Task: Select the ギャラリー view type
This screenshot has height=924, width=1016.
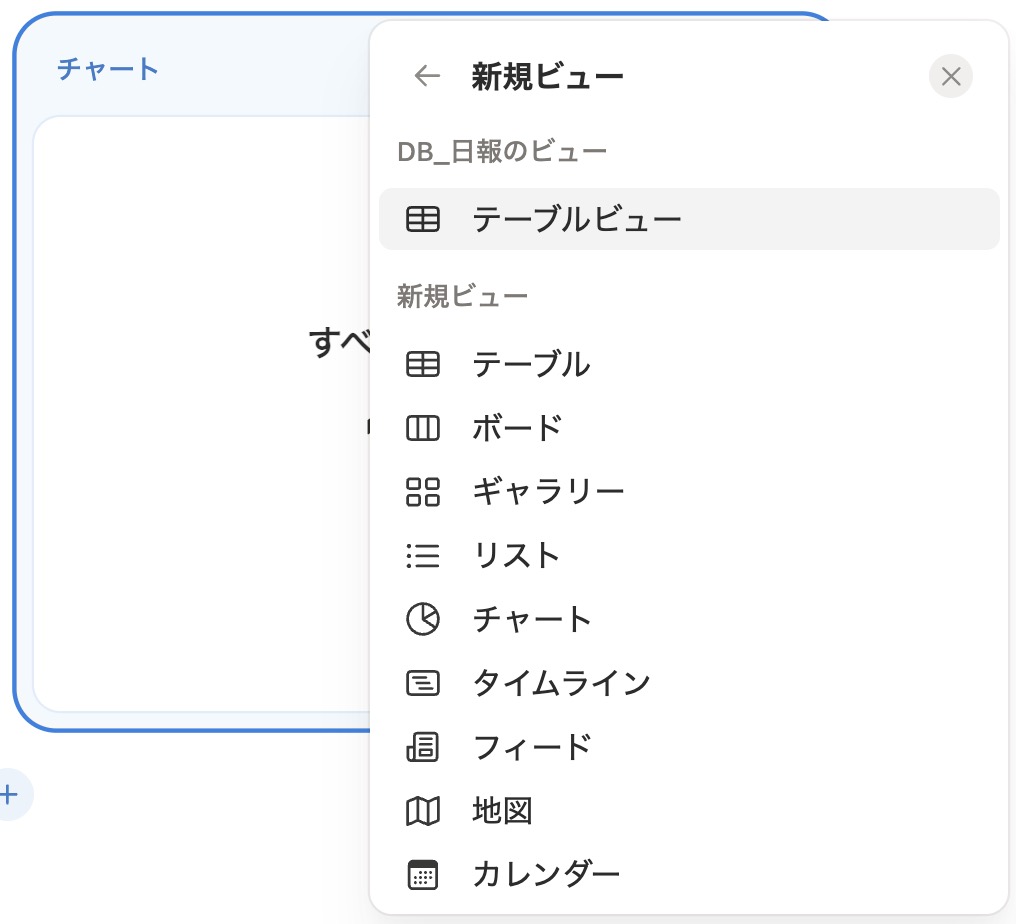Action: pos(548,492)
